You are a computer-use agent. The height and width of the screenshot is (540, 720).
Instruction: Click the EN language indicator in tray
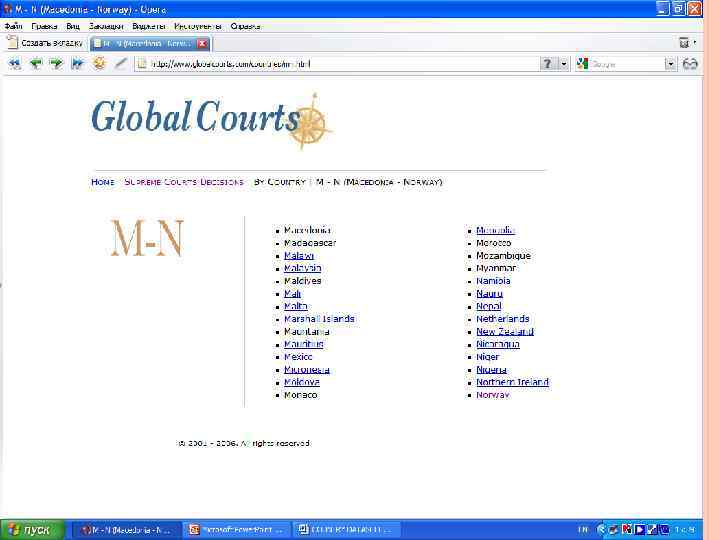(x=583, y=530)
